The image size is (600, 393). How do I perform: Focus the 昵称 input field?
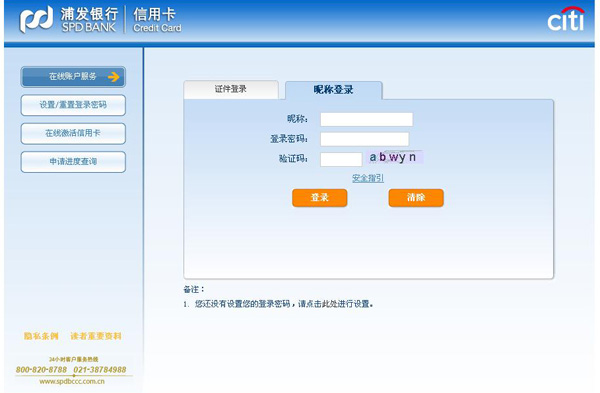tap(367, 119)
